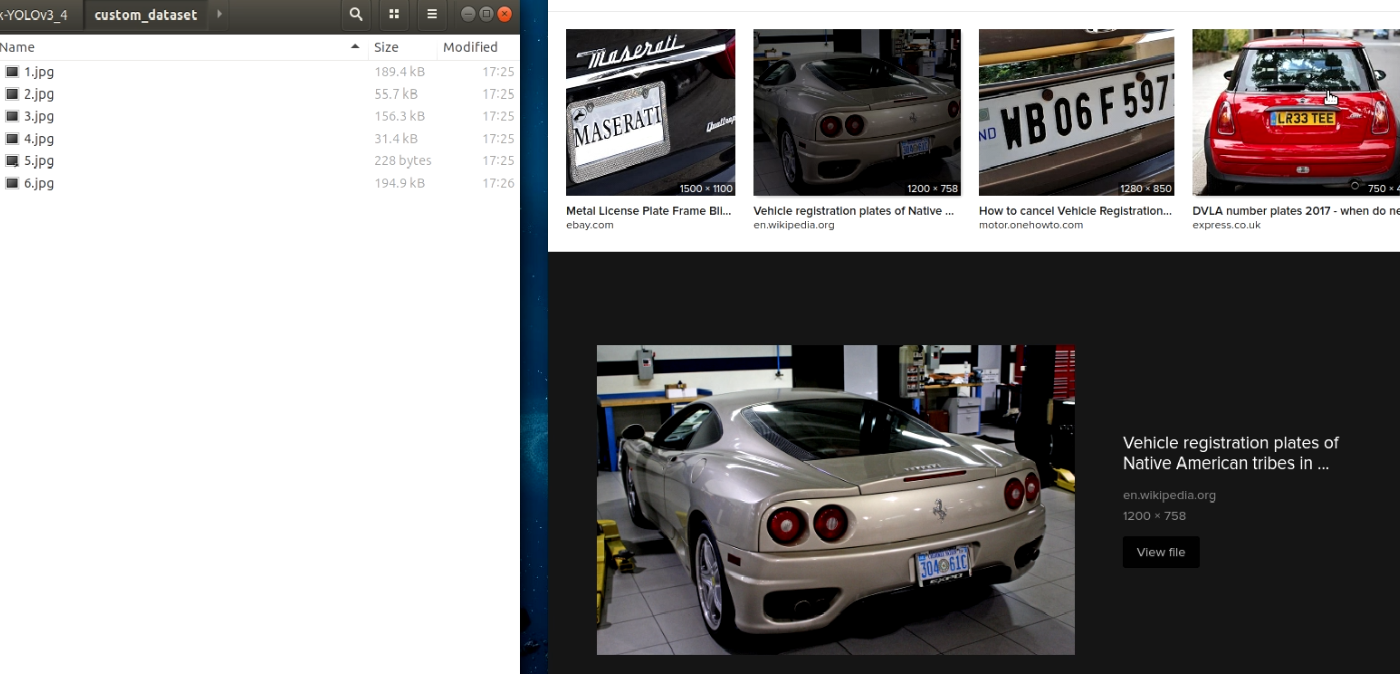Visit motor.onehowto.com source link
This screenshot has height=674, width=1400.
pyautogui.click(x=1031, y=225)
